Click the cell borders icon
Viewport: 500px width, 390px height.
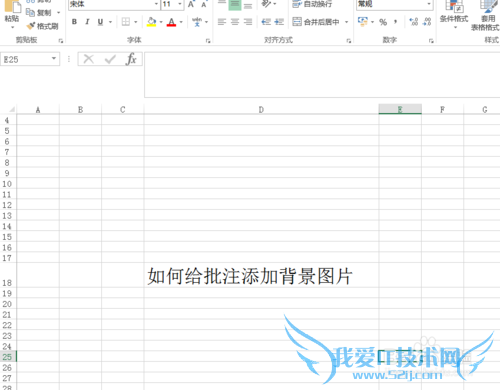126,22
